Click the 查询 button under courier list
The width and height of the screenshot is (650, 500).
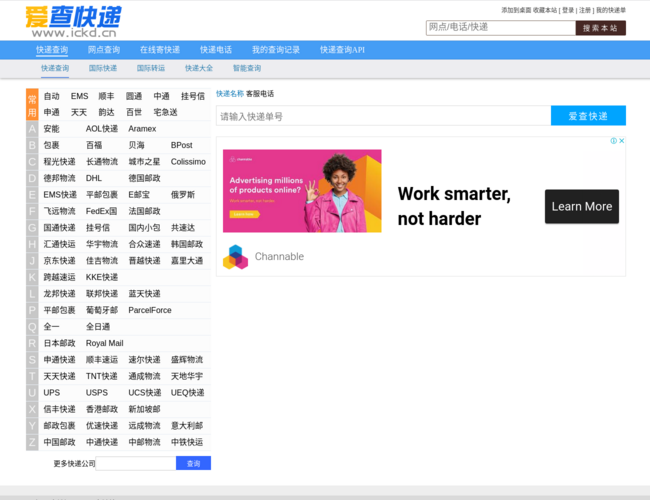click(x=194, y=464)
